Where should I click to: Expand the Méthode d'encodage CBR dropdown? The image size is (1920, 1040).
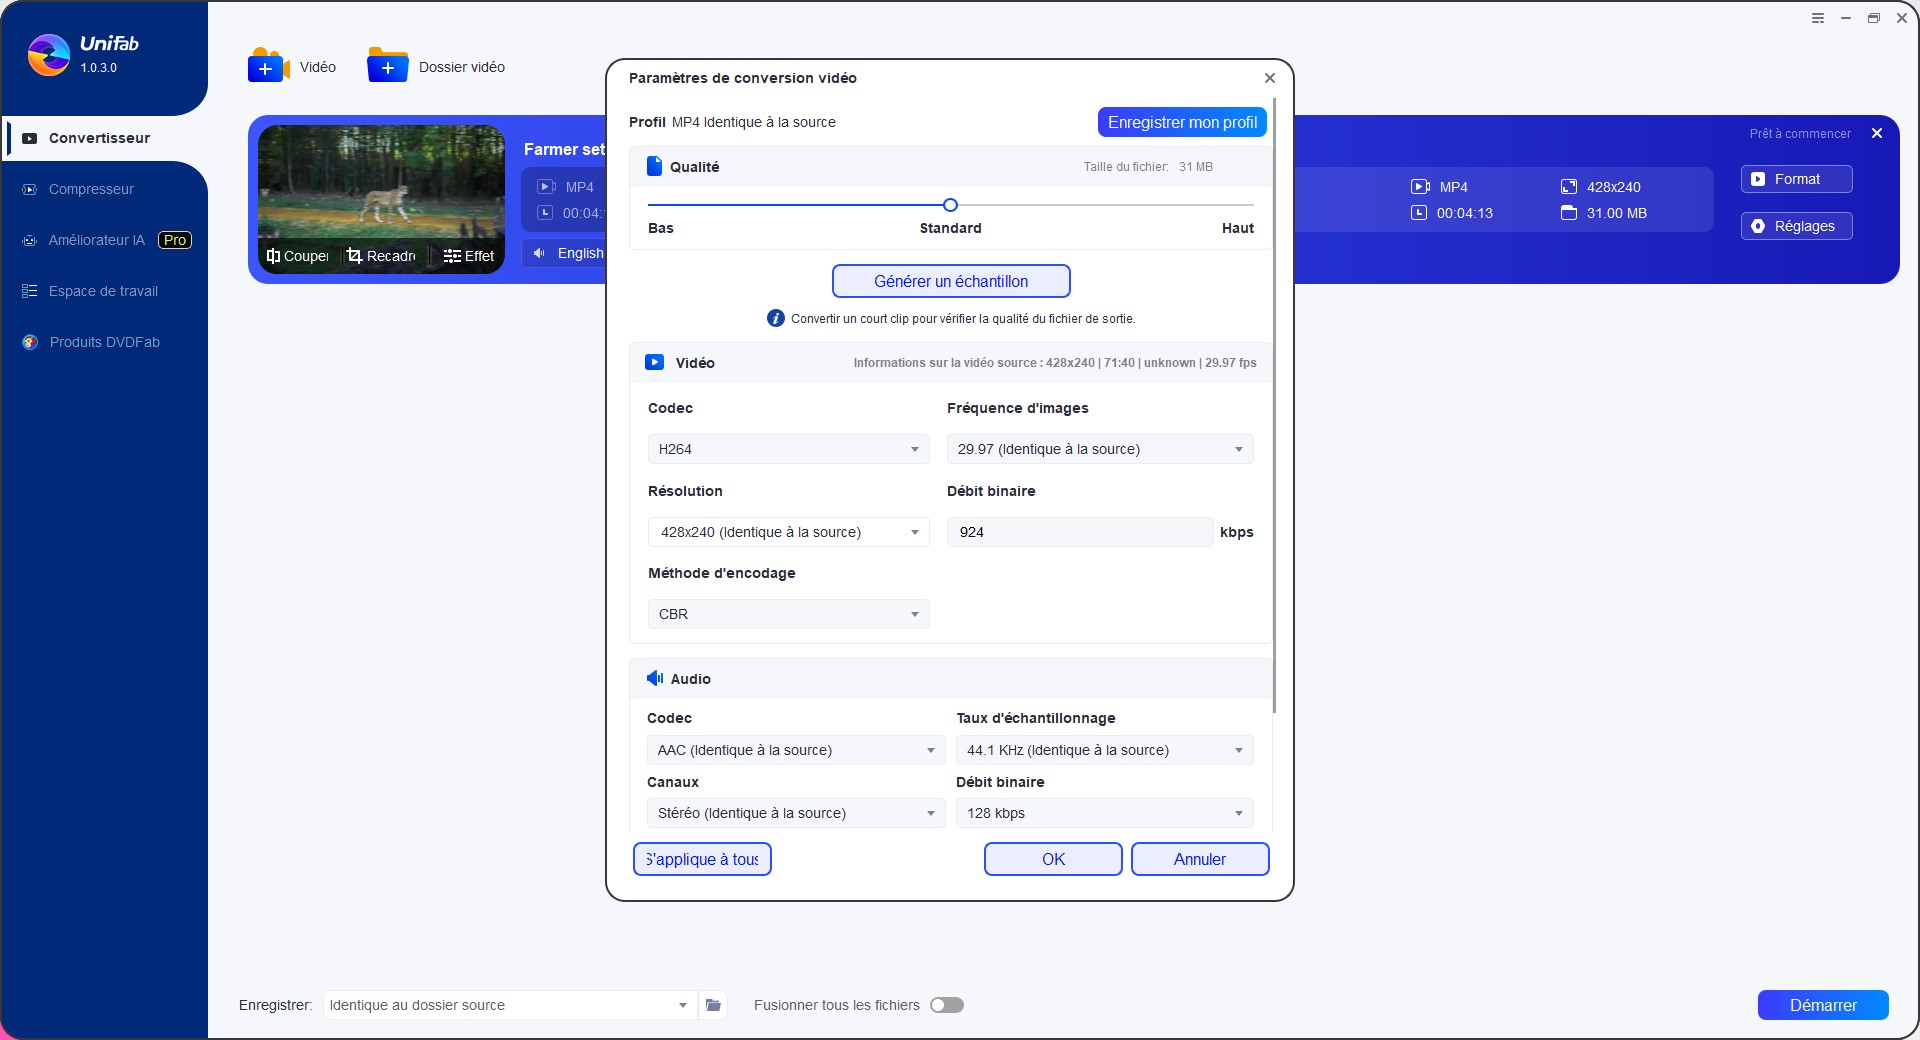pos(788,614)
